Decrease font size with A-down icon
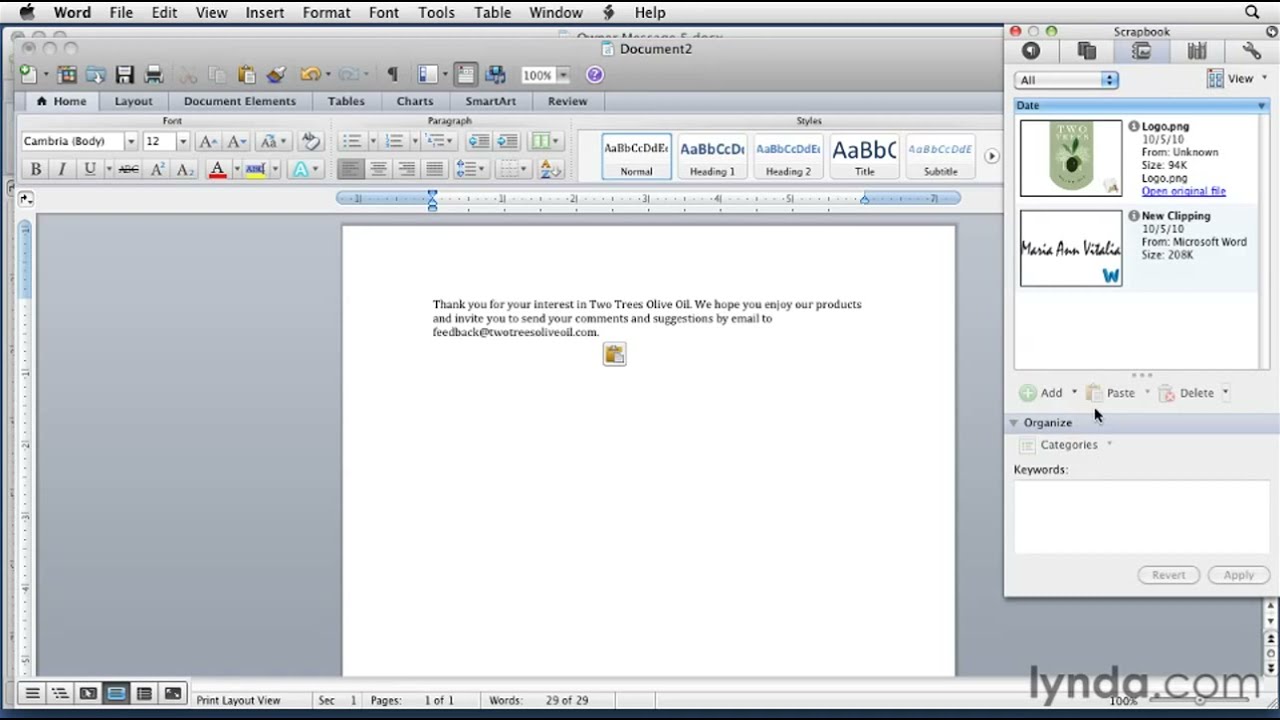This screenshot has height=720, width=1280. click(x=237, y=141)
